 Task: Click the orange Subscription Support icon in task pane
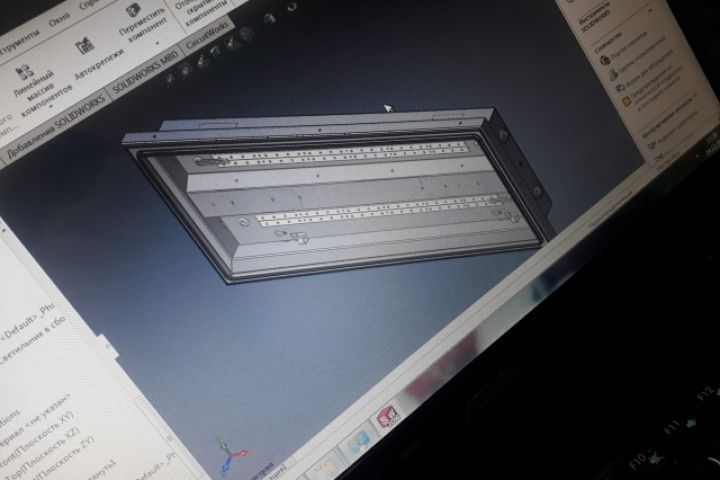627,102
